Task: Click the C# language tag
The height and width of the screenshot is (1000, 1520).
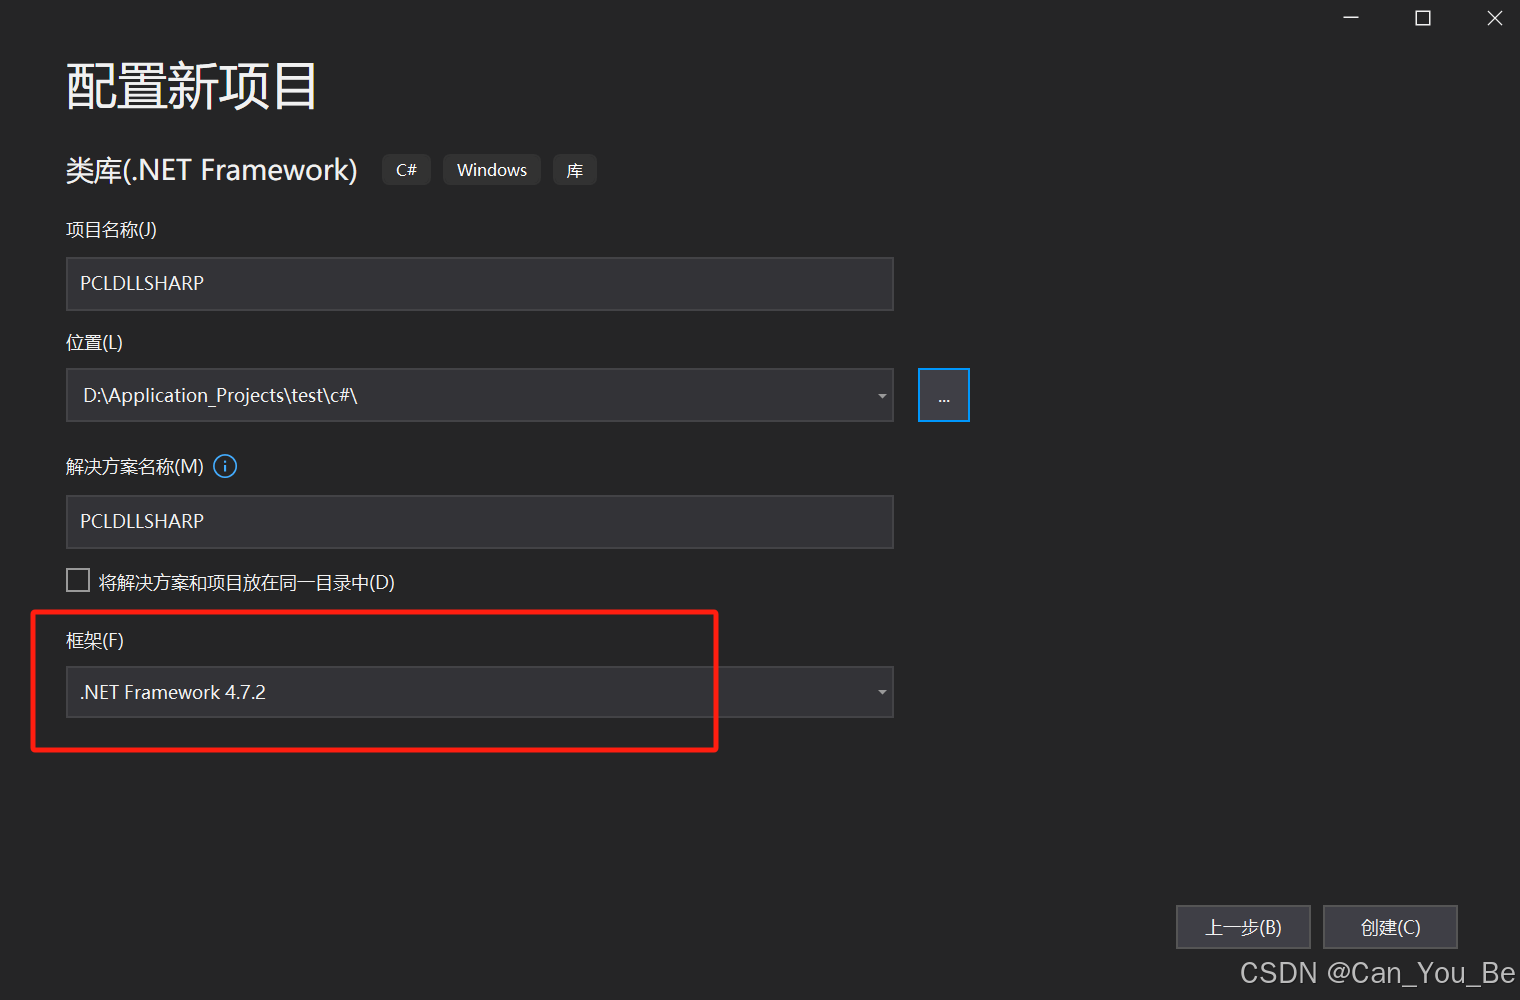Action: coord(405,169)
